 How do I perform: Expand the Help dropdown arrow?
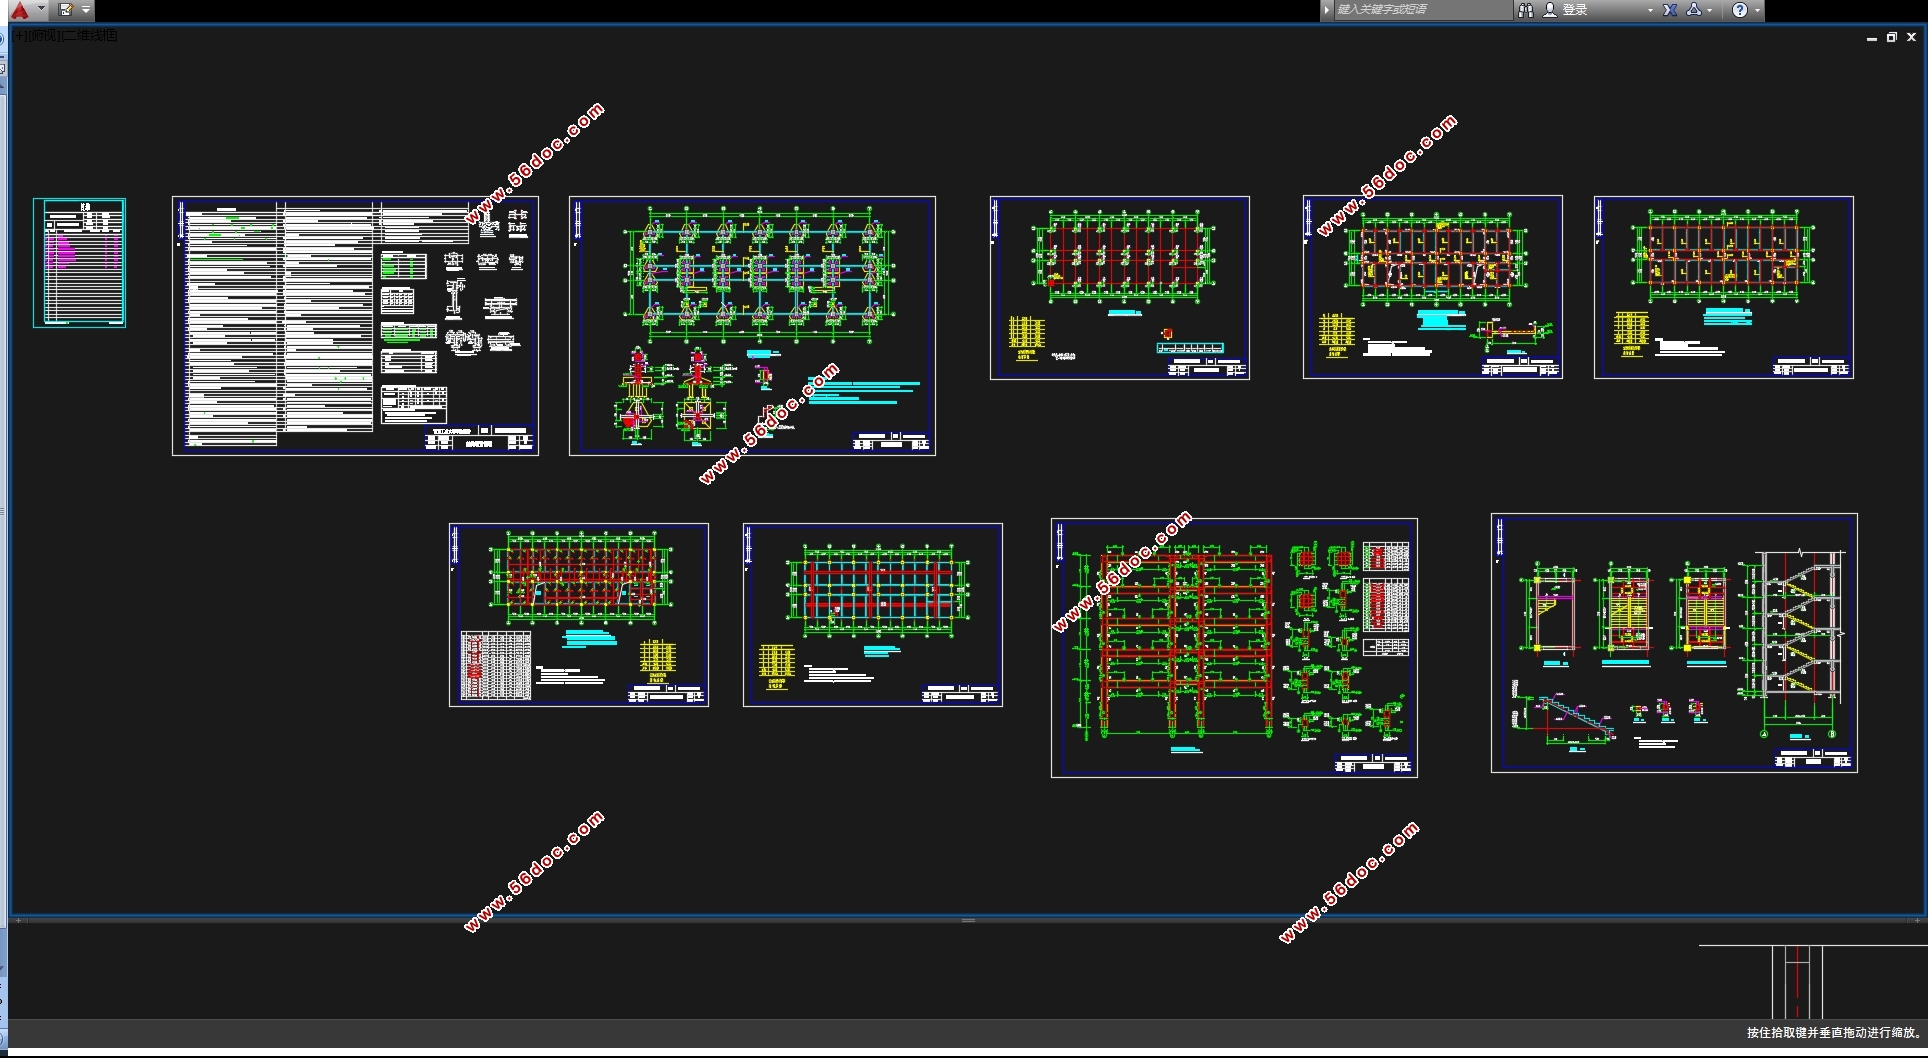(x=1757, y=10)
